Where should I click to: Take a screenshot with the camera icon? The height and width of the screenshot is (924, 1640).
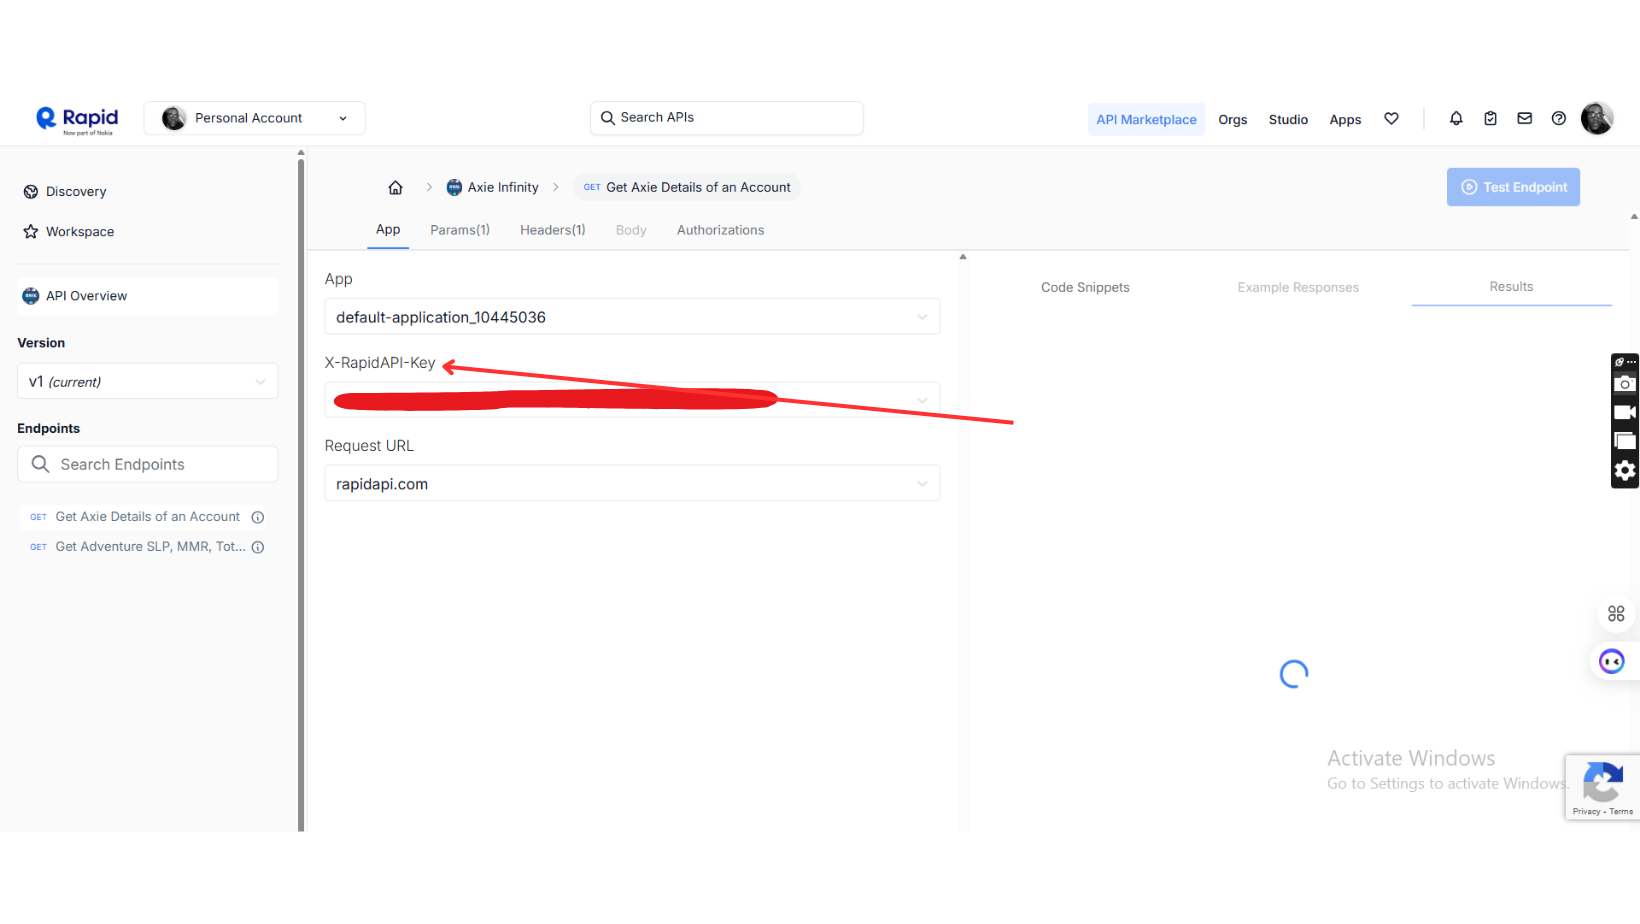coord(1625,384)
